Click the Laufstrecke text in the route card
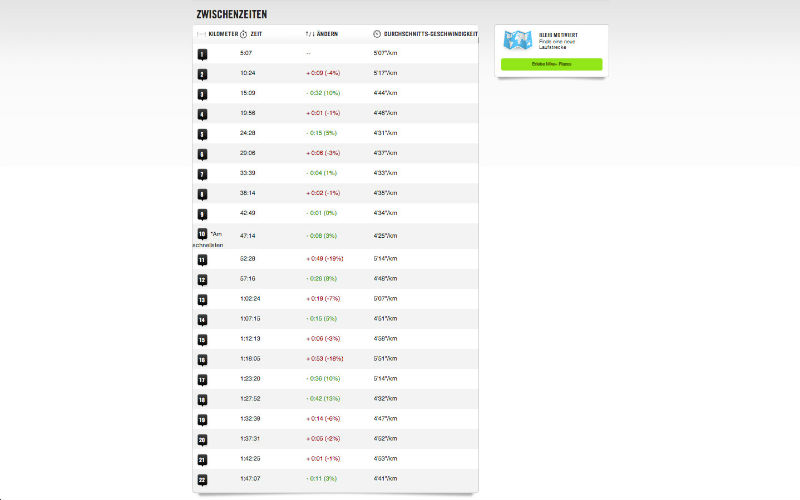Viewport: 800px width, 500px height. tap(553, 47)
